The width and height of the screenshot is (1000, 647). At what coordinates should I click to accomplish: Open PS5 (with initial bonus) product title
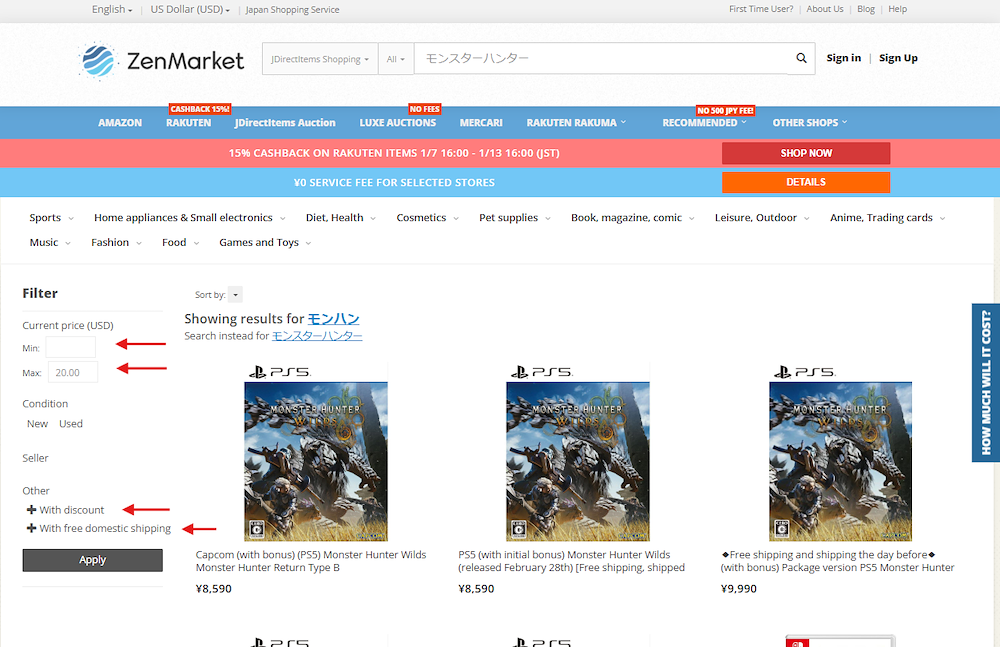point(571,561)
